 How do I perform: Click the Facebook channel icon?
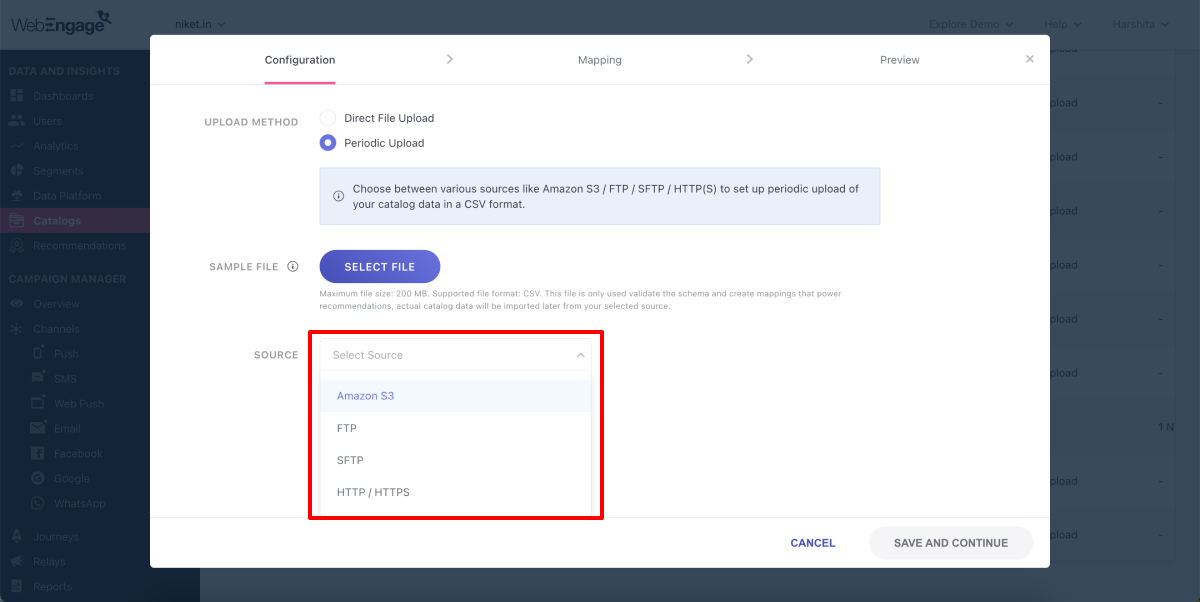(x=38, y=454)
